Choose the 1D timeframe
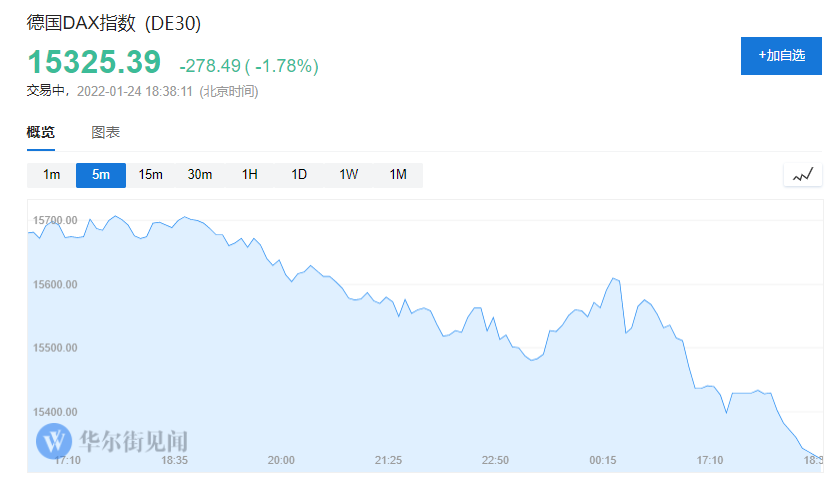Image resolution: width=839 pixels, height=481 pixels. (299, 175)
